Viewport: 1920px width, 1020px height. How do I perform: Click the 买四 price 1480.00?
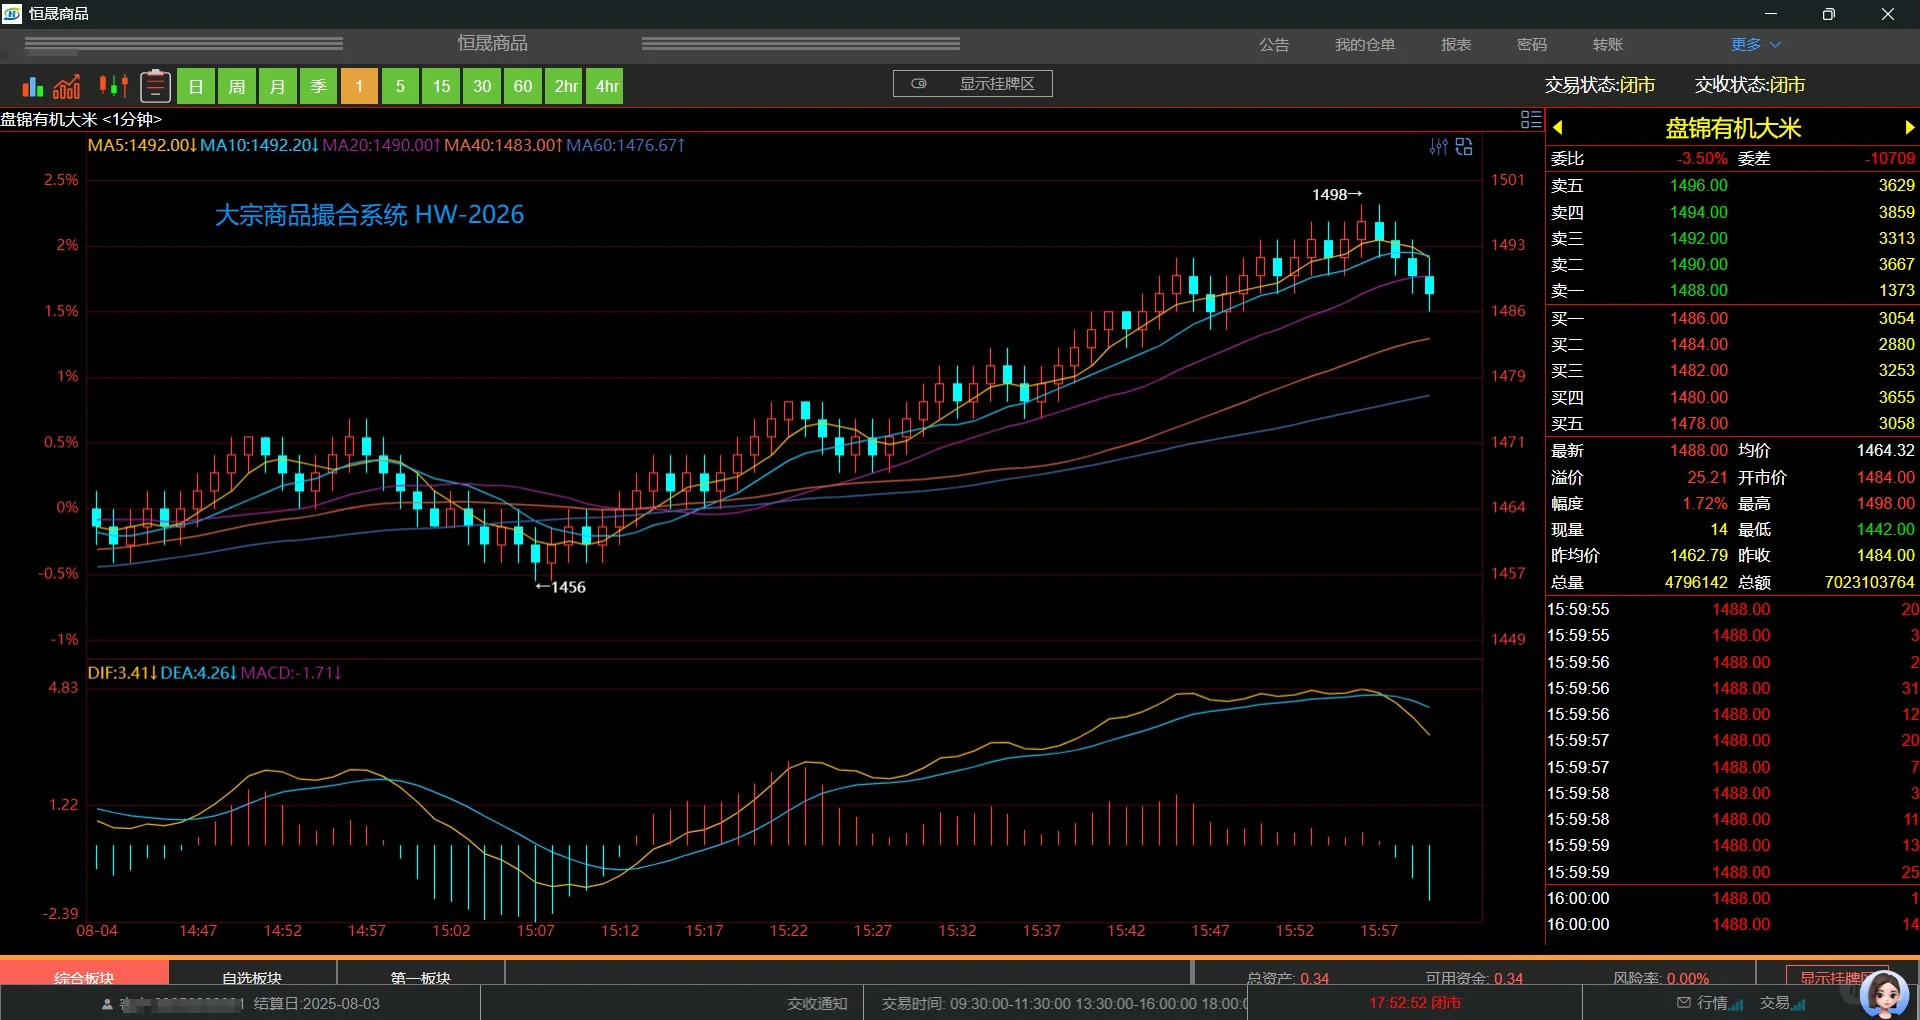tap(1698, 397)
